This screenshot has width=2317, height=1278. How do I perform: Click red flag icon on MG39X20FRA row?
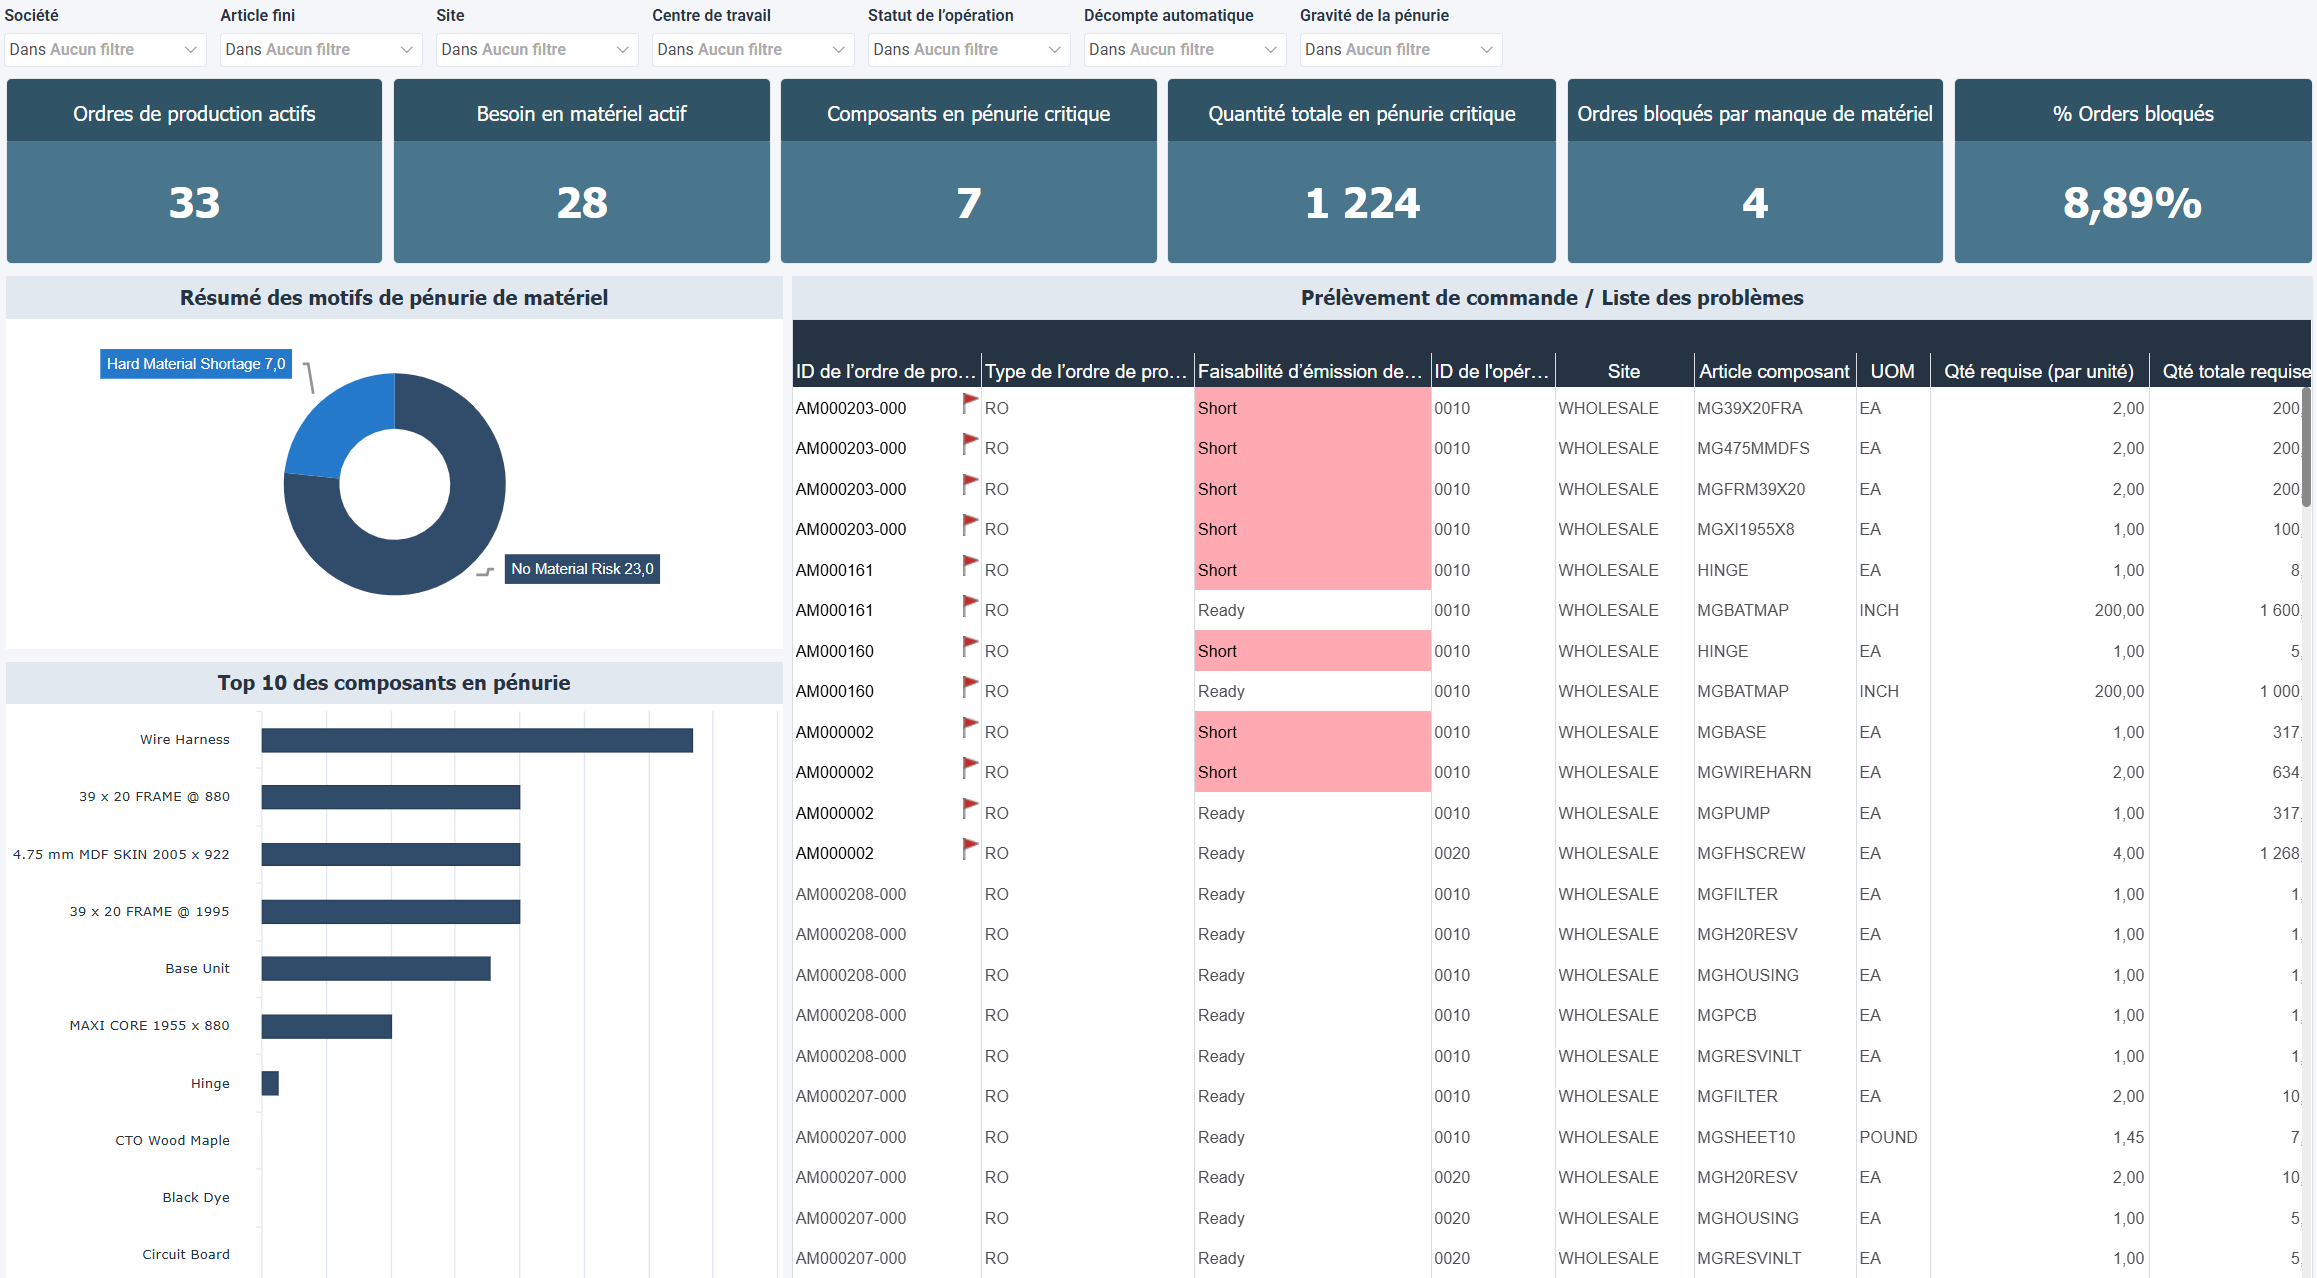969,403
